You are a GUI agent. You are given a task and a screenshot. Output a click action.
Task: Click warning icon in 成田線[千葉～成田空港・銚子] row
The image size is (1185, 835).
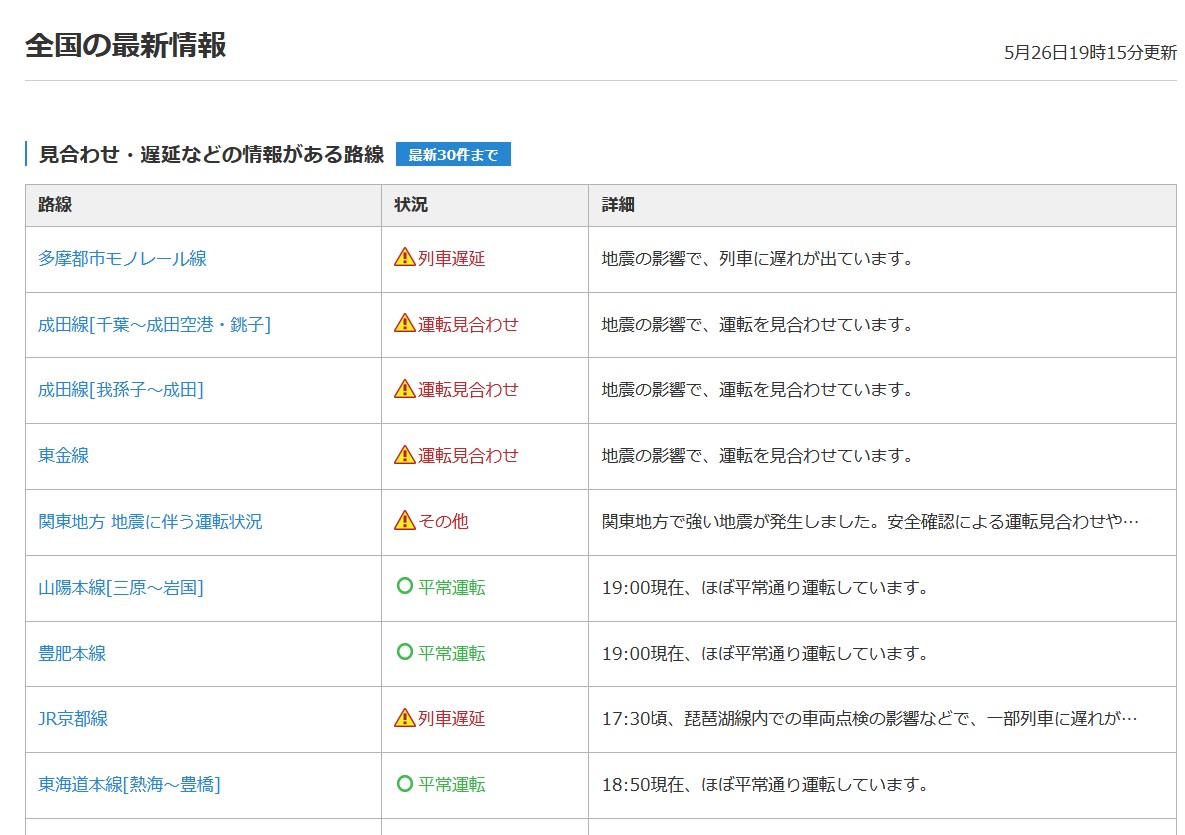tap(404, 323)
